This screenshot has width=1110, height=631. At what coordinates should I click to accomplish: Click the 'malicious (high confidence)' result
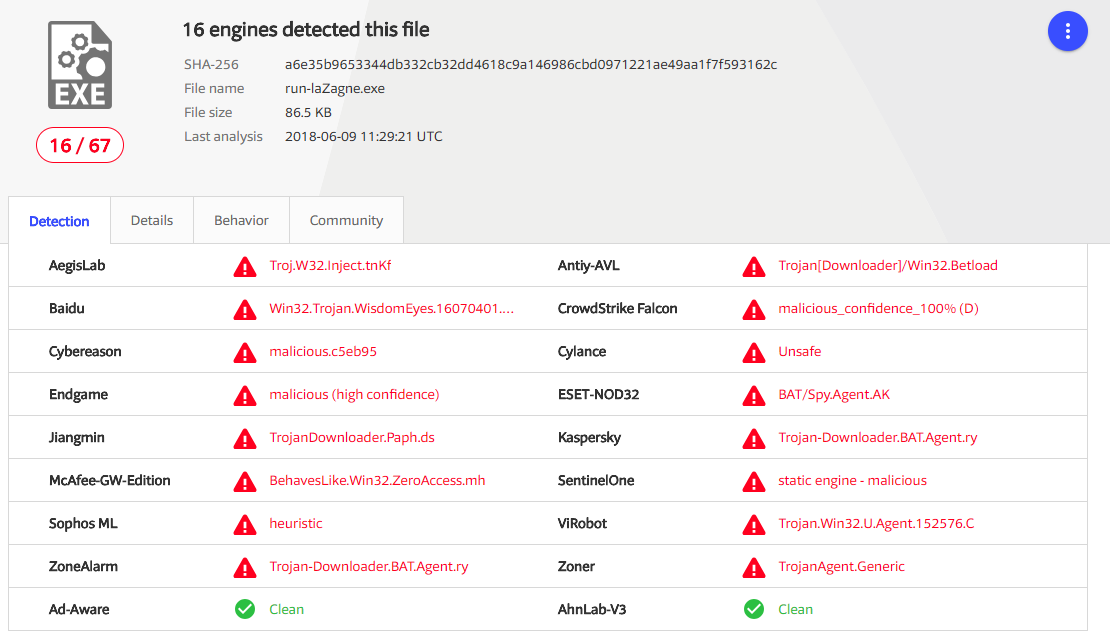354,394
